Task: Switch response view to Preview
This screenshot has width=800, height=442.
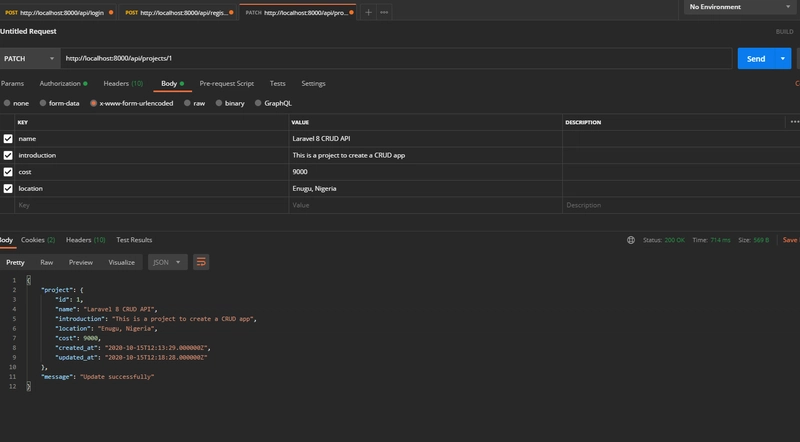Action: point(81,262)
